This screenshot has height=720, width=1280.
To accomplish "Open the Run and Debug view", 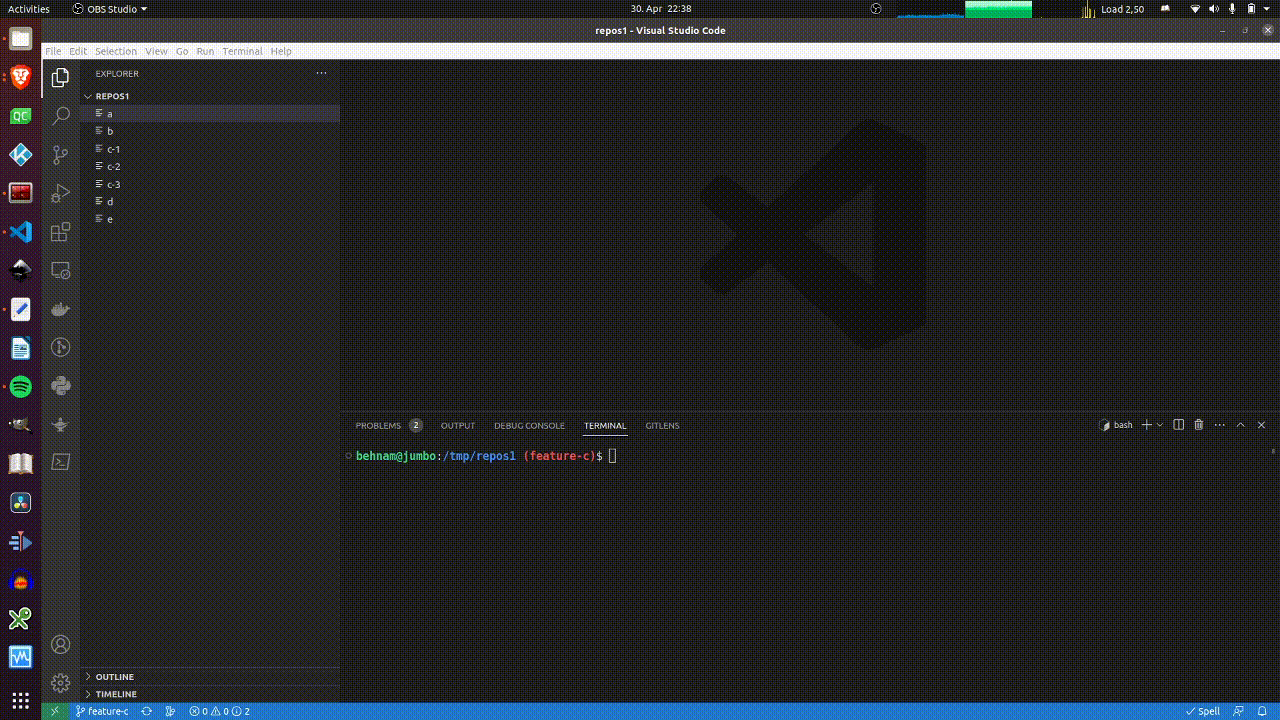I will [x=60, y=193].
